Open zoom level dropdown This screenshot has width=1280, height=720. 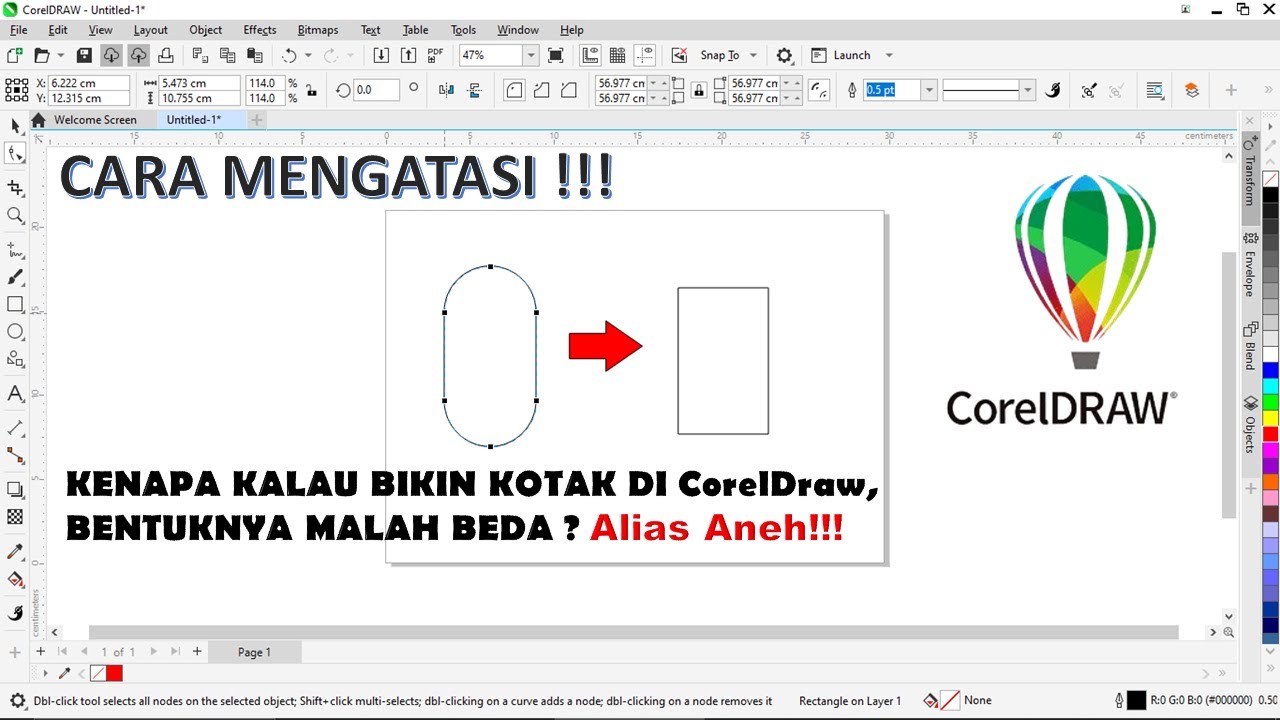point(531,55)
